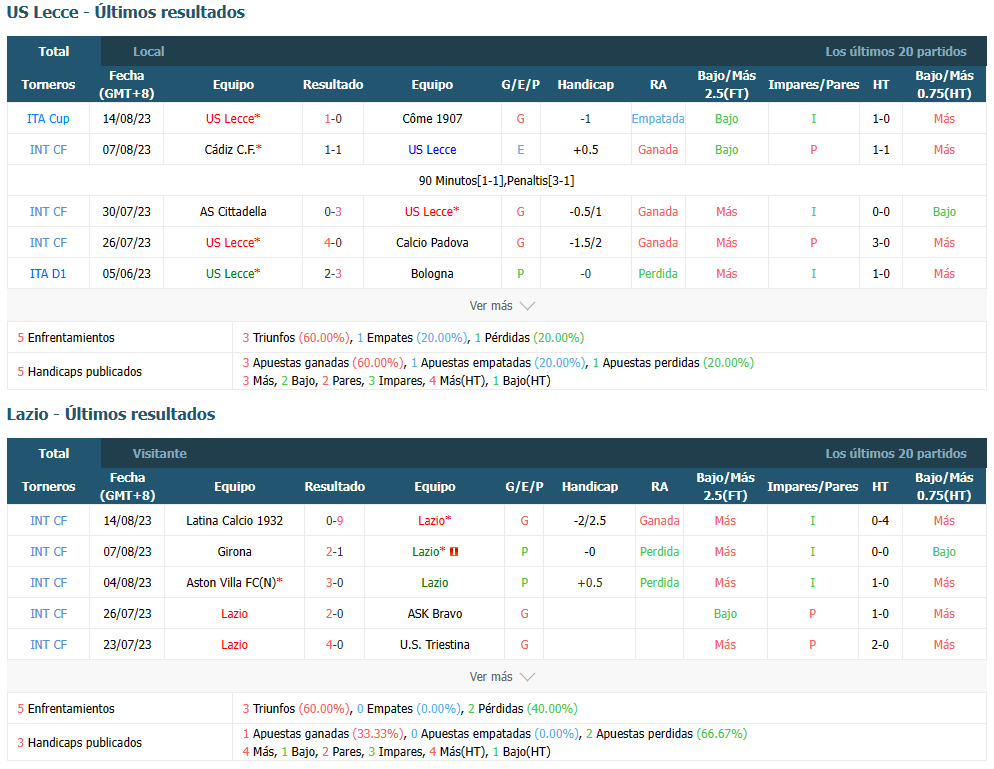
Task: Open the ITA D1 tournament link
Action: click(48, 274)
